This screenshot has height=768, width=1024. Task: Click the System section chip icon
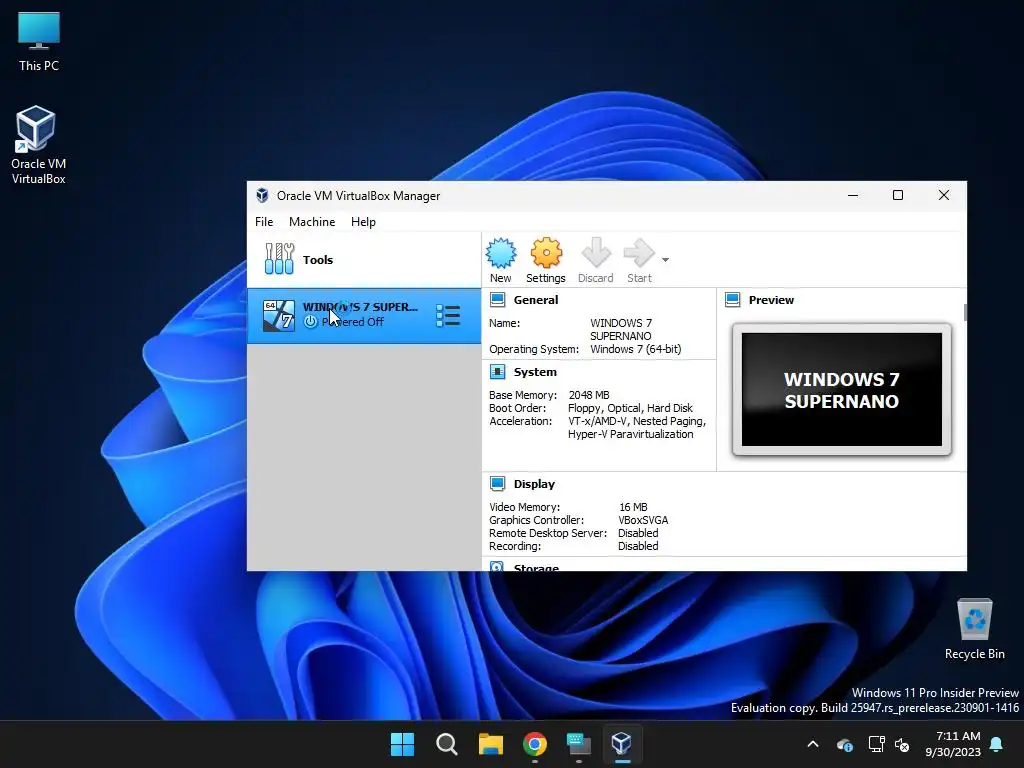pos(498,372)
